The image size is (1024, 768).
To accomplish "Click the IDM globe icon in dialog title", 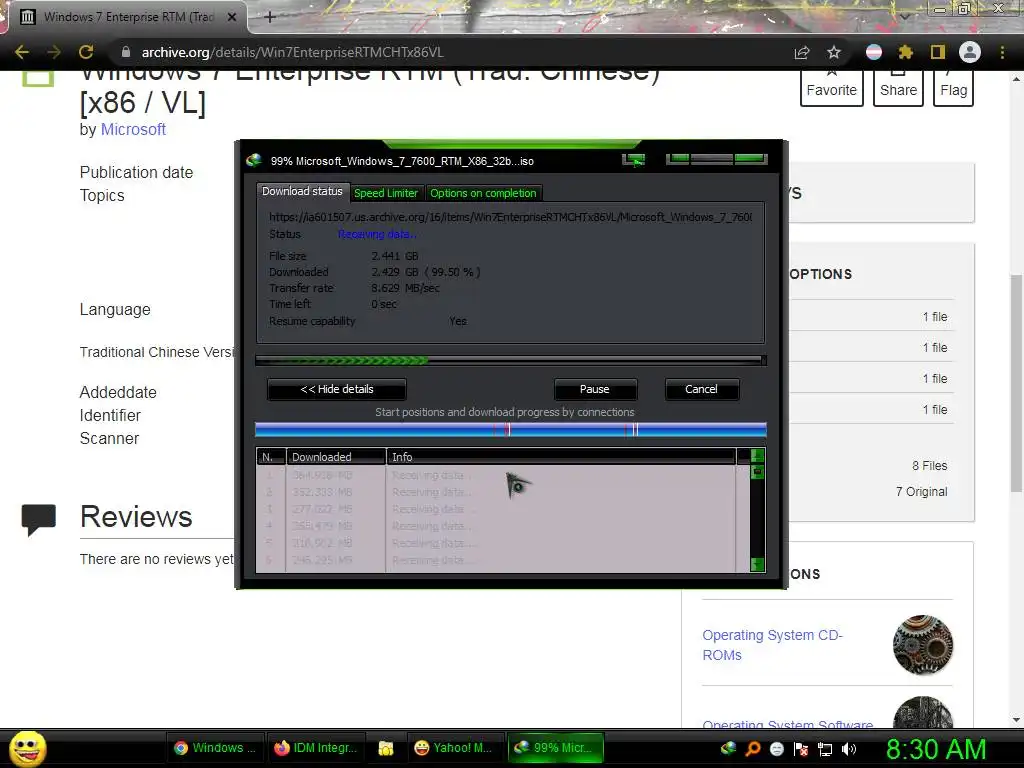I will point(254,161).
